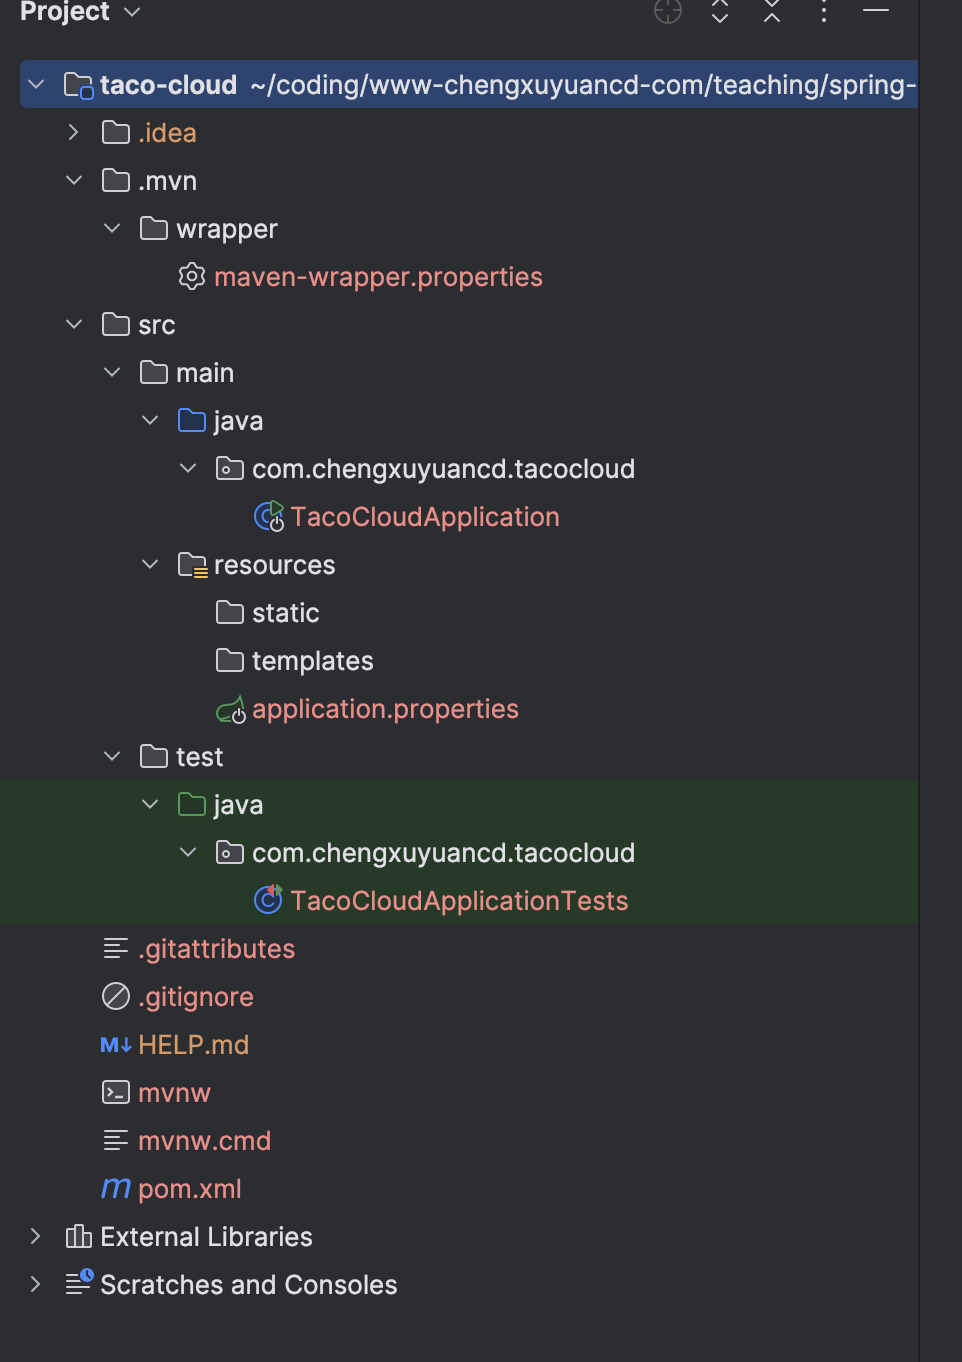Expand the .idea folder

[73, 133]
